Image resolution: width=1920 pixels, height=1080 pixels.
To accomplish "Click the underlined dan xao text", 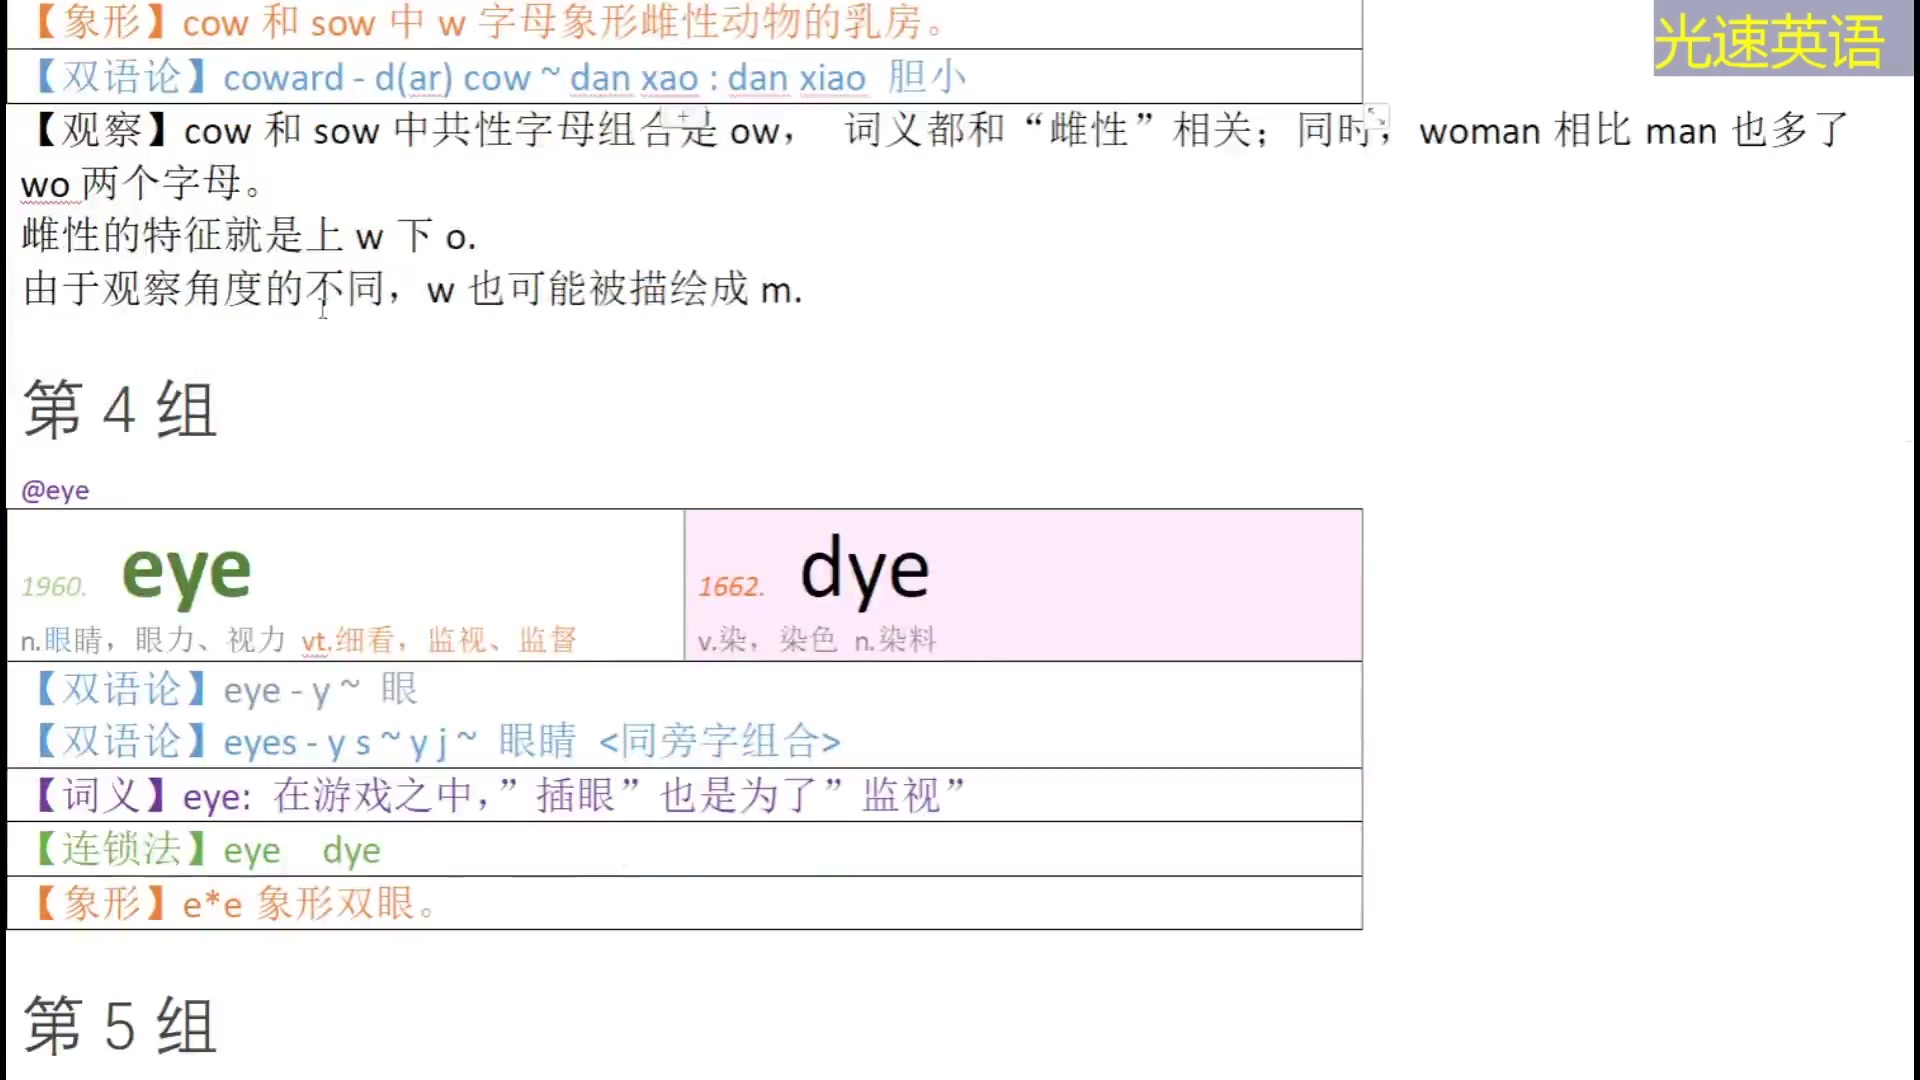I will [634, 78].
